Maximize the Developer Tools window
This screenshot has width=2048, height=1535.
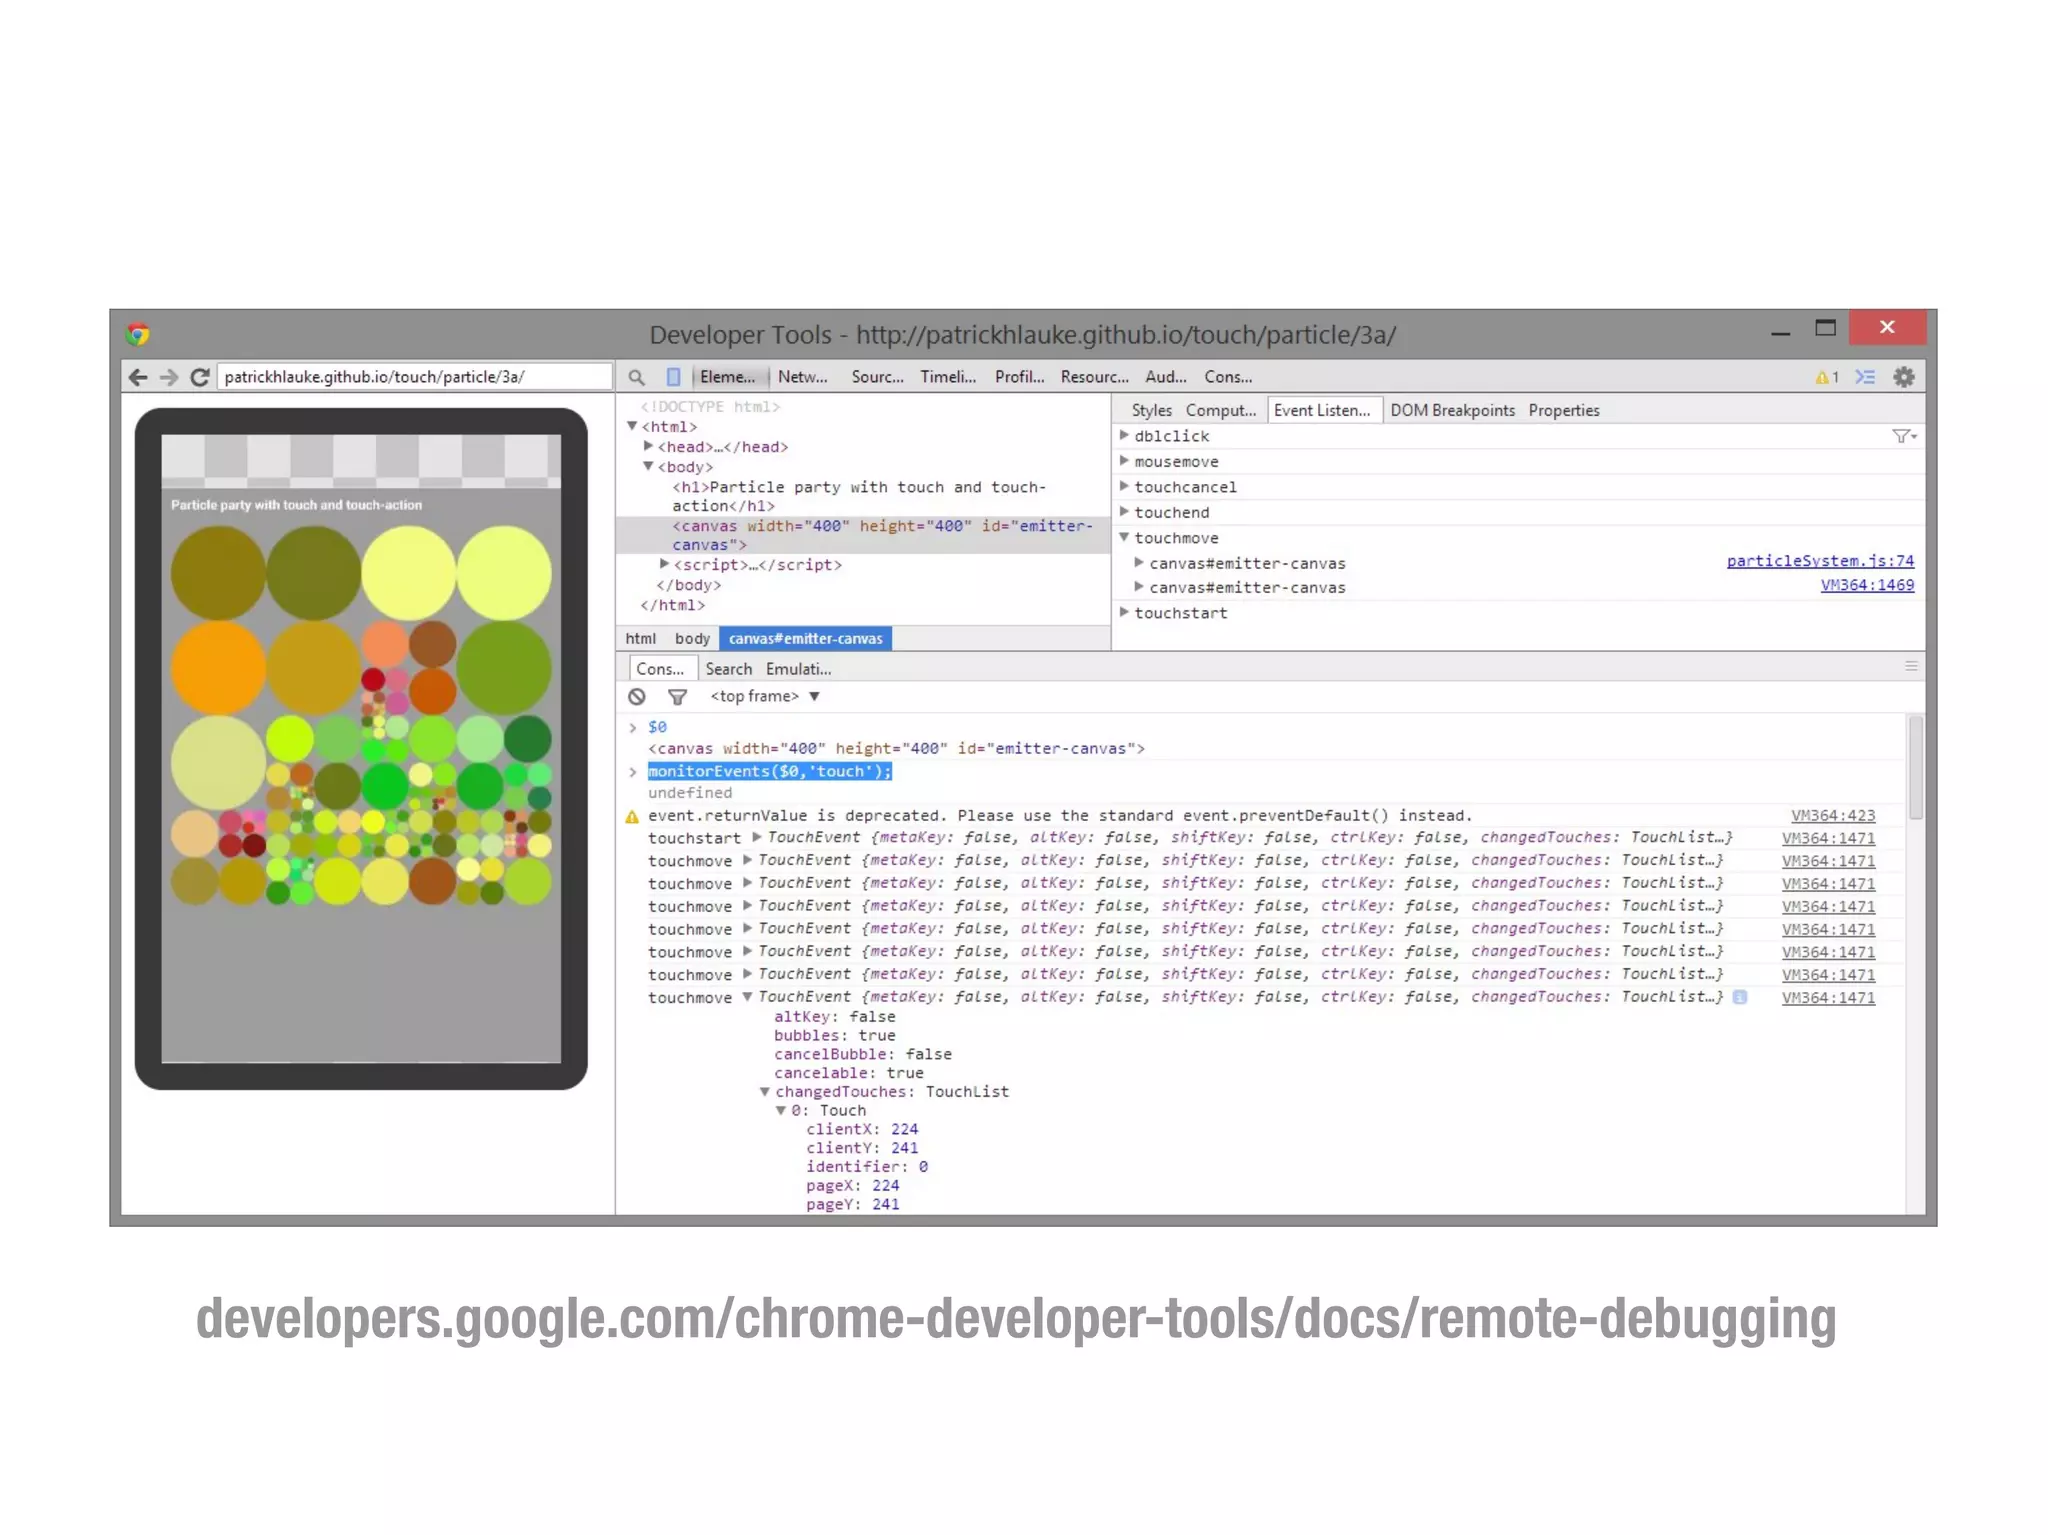1825,328
